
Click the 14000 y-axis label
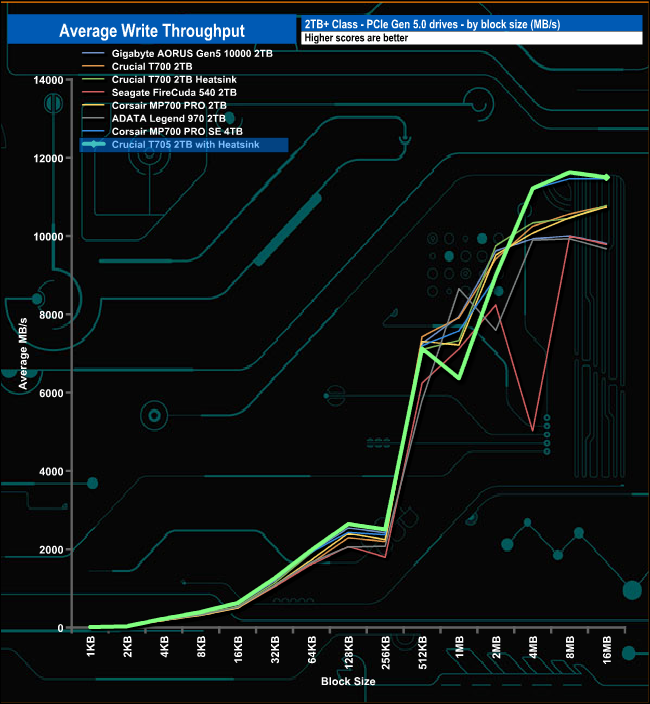coord(48,80)
